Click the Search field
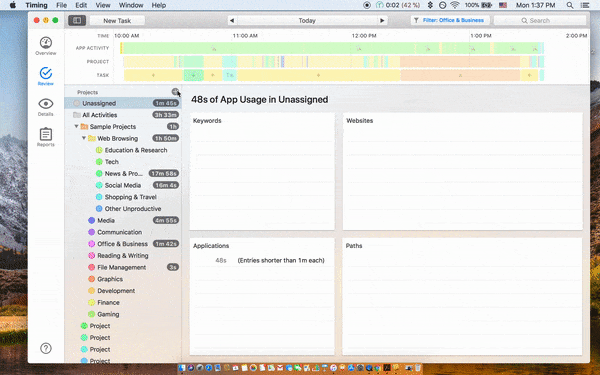 pos(540,21)
